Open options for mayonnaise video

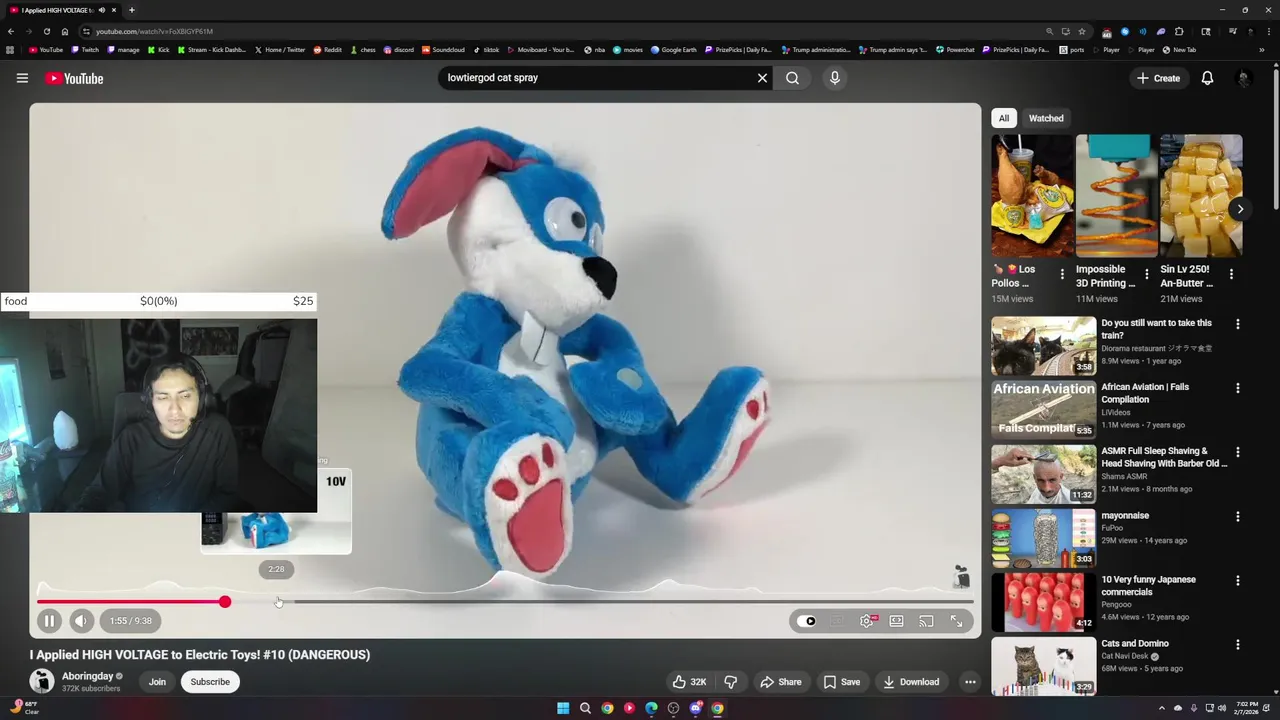(1238, 516)
